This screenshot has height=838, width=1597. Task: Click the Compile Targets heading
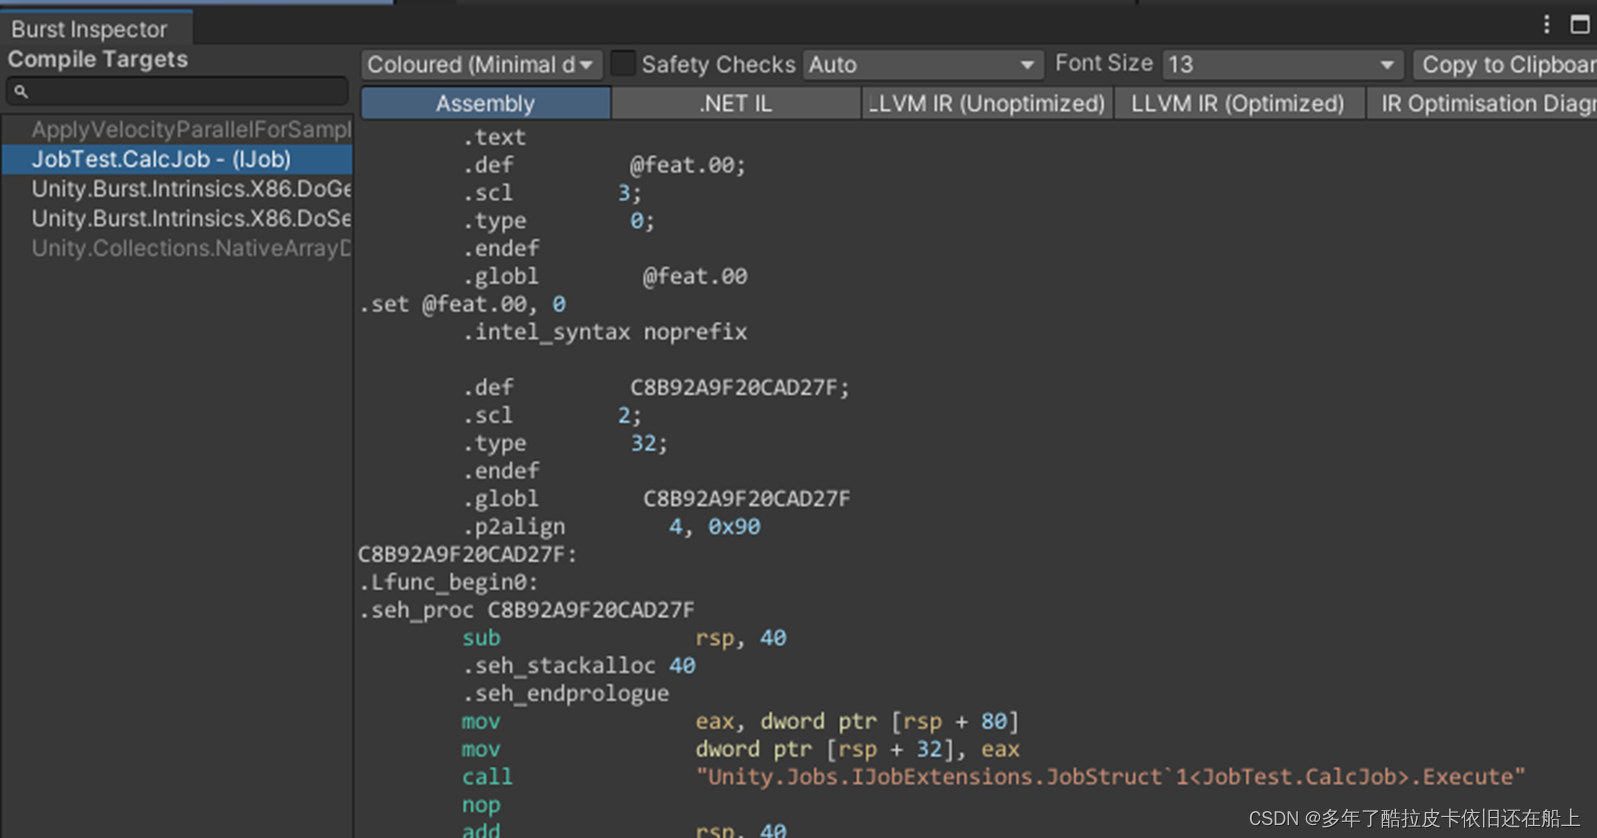pos(98,59)
